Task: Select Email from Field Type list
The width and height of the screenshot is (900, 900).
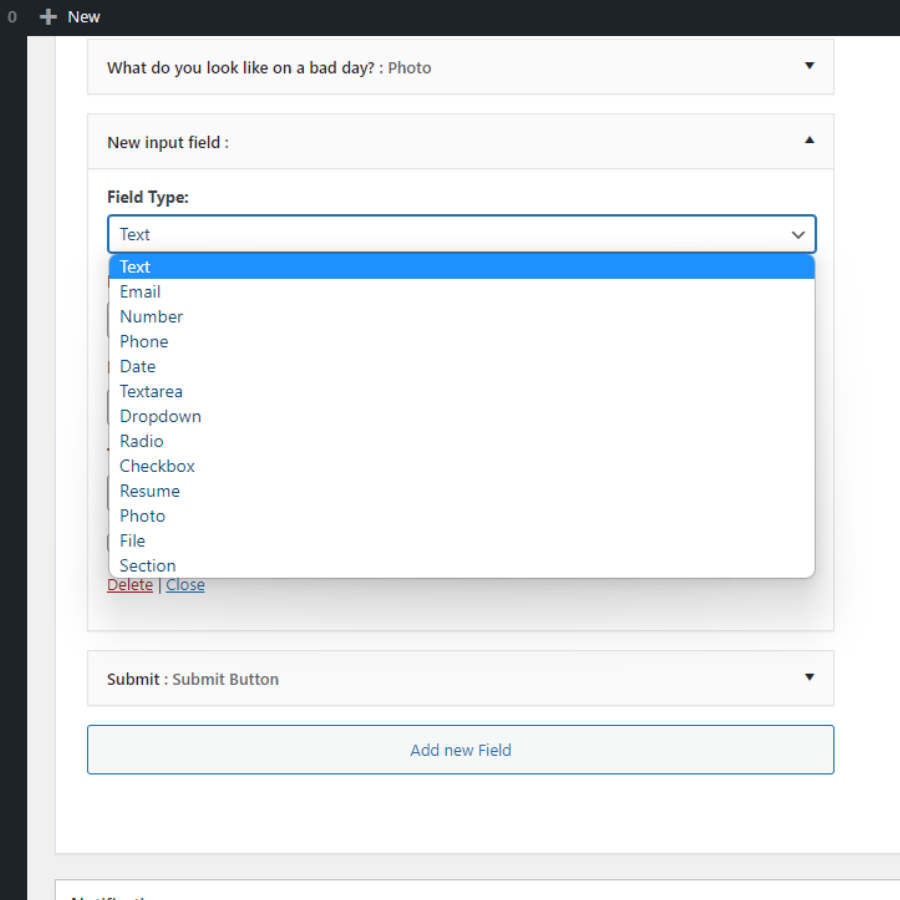Action: click(x=461, y=292)
